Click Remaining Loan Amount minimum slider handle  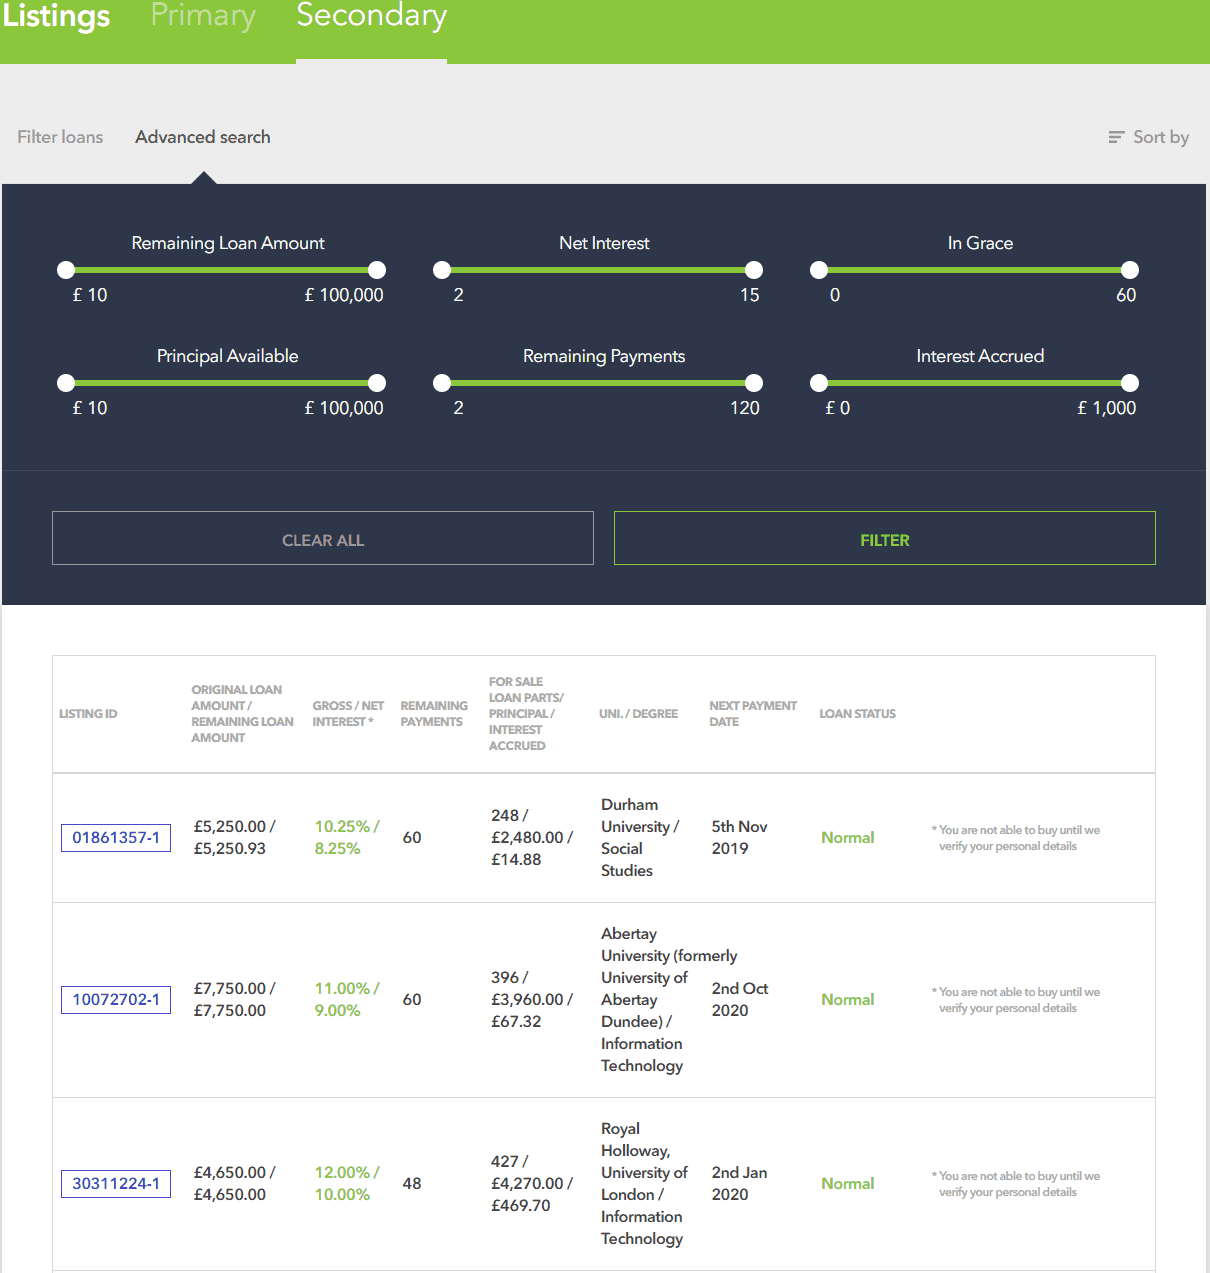point(66,270)
